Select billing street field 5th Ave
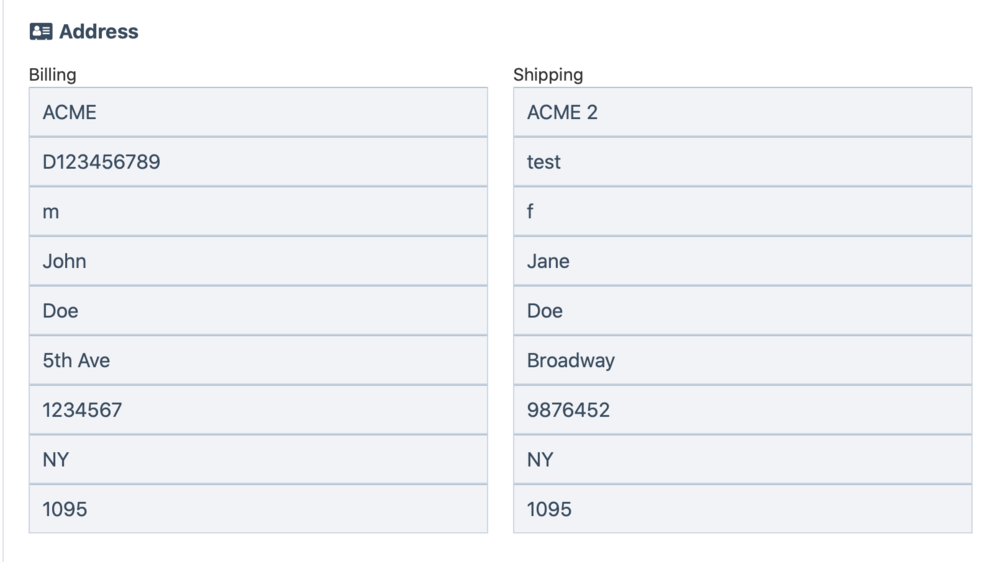The width and height of the screenshot is (1000, 562). [258, 360]
